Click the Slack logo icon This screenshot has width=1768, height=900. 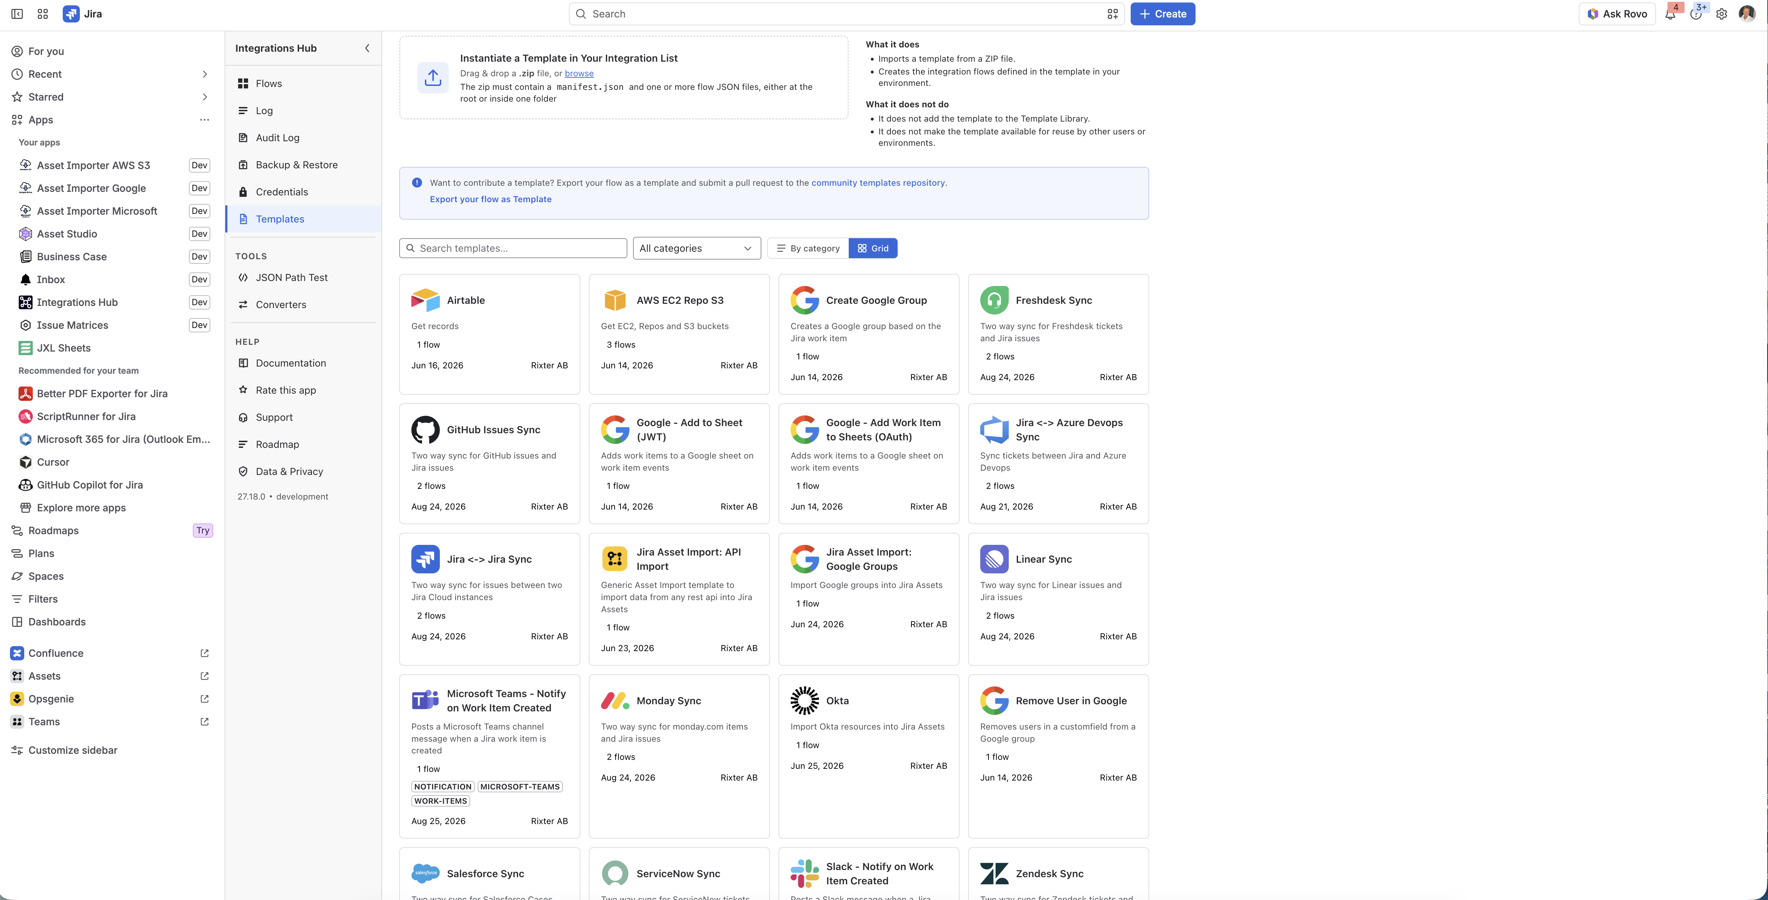tap(804, 873)
